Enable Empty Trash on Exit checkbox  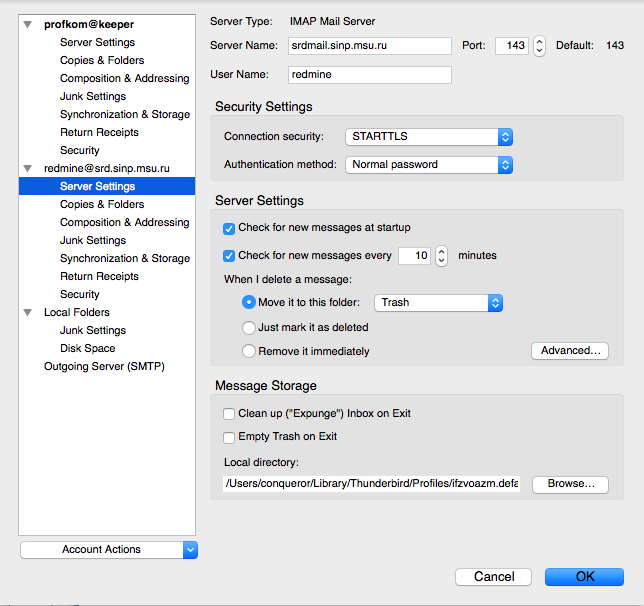(229, 437)
